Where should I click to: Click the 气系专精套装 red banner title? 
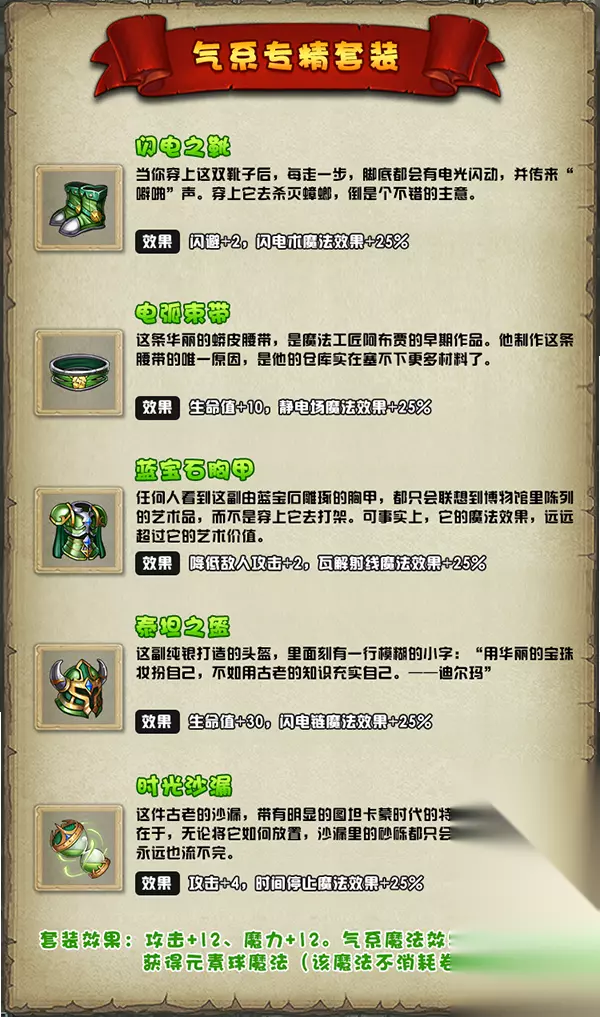tap(295, 56)
